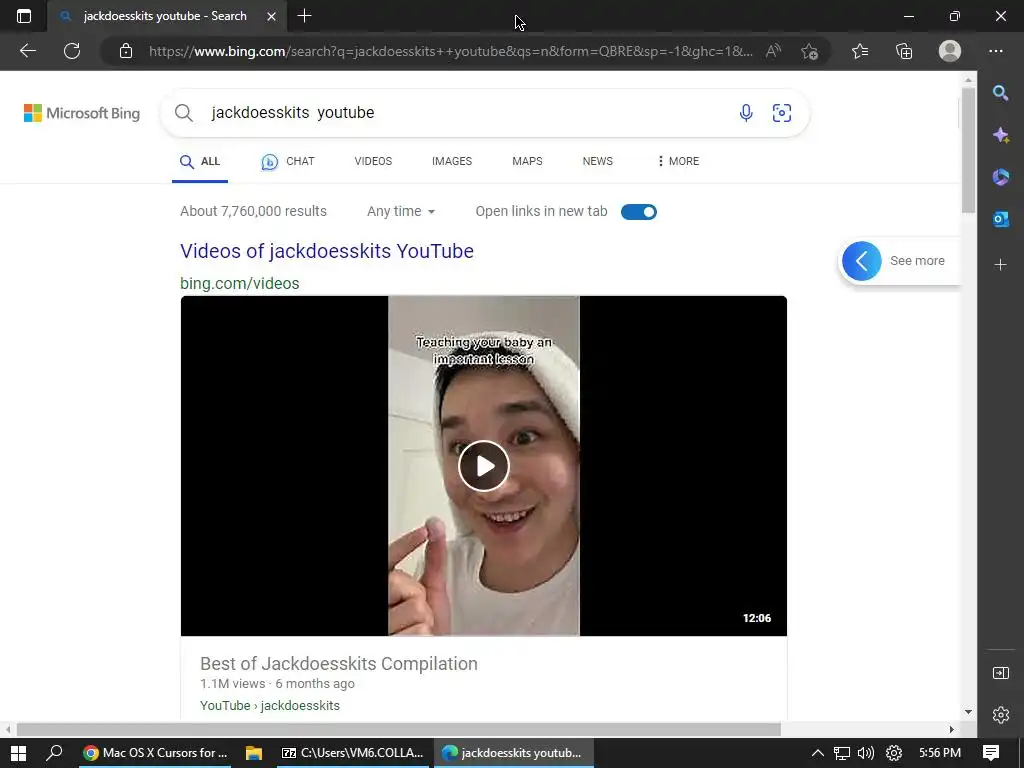The image size is (1024, 768).
Task: Show hidden tray icons chevron
Action: (x=818, y=753)
